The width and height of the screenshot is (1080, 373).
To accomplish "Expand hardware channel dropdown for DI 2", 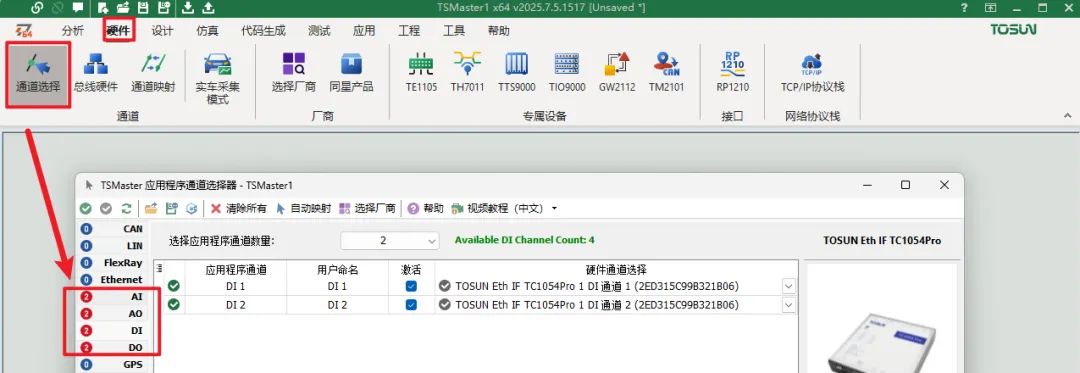I will pyautogui.click(x=789, y=304).
